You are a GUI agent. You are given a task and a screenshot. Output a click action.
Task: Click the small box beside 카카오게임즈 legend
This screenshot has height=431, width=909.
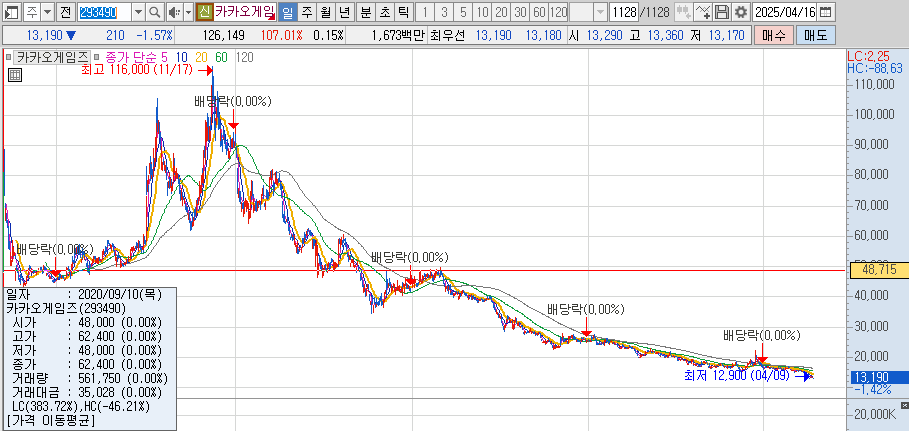click(x=8, y=57)
